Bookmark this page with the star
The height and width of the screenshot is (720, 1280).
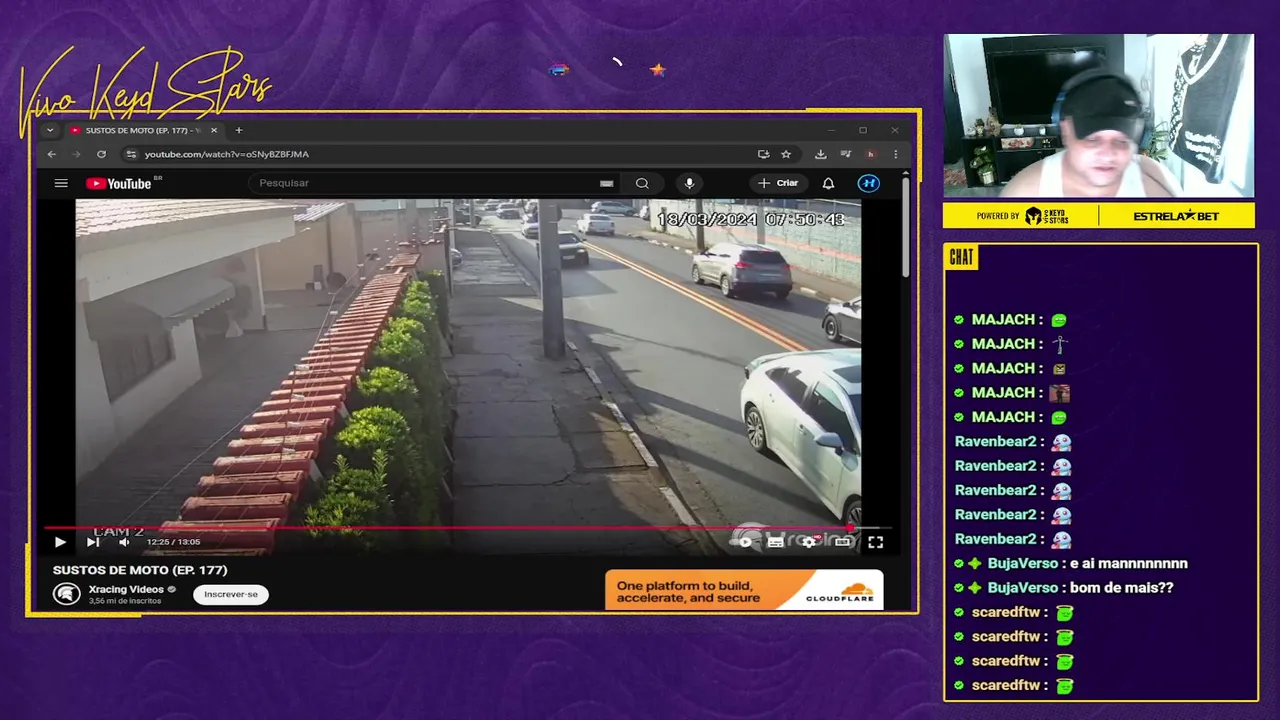[x=786, y=154]
